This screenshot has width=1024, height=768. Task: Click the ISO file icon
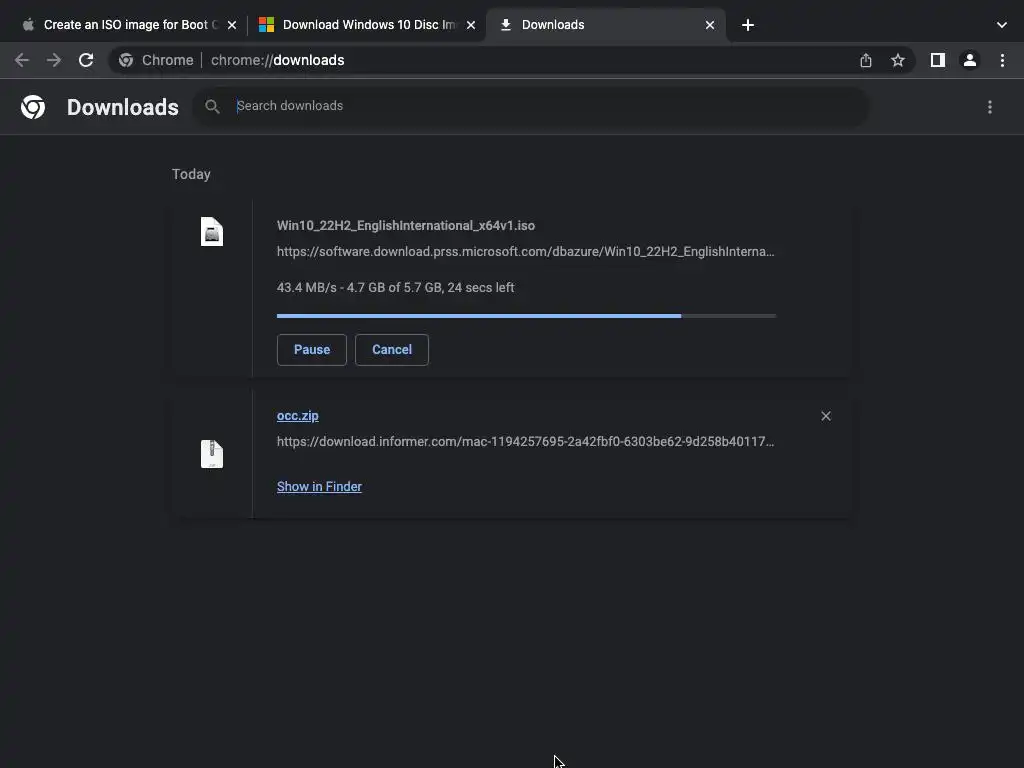point(212,232)
